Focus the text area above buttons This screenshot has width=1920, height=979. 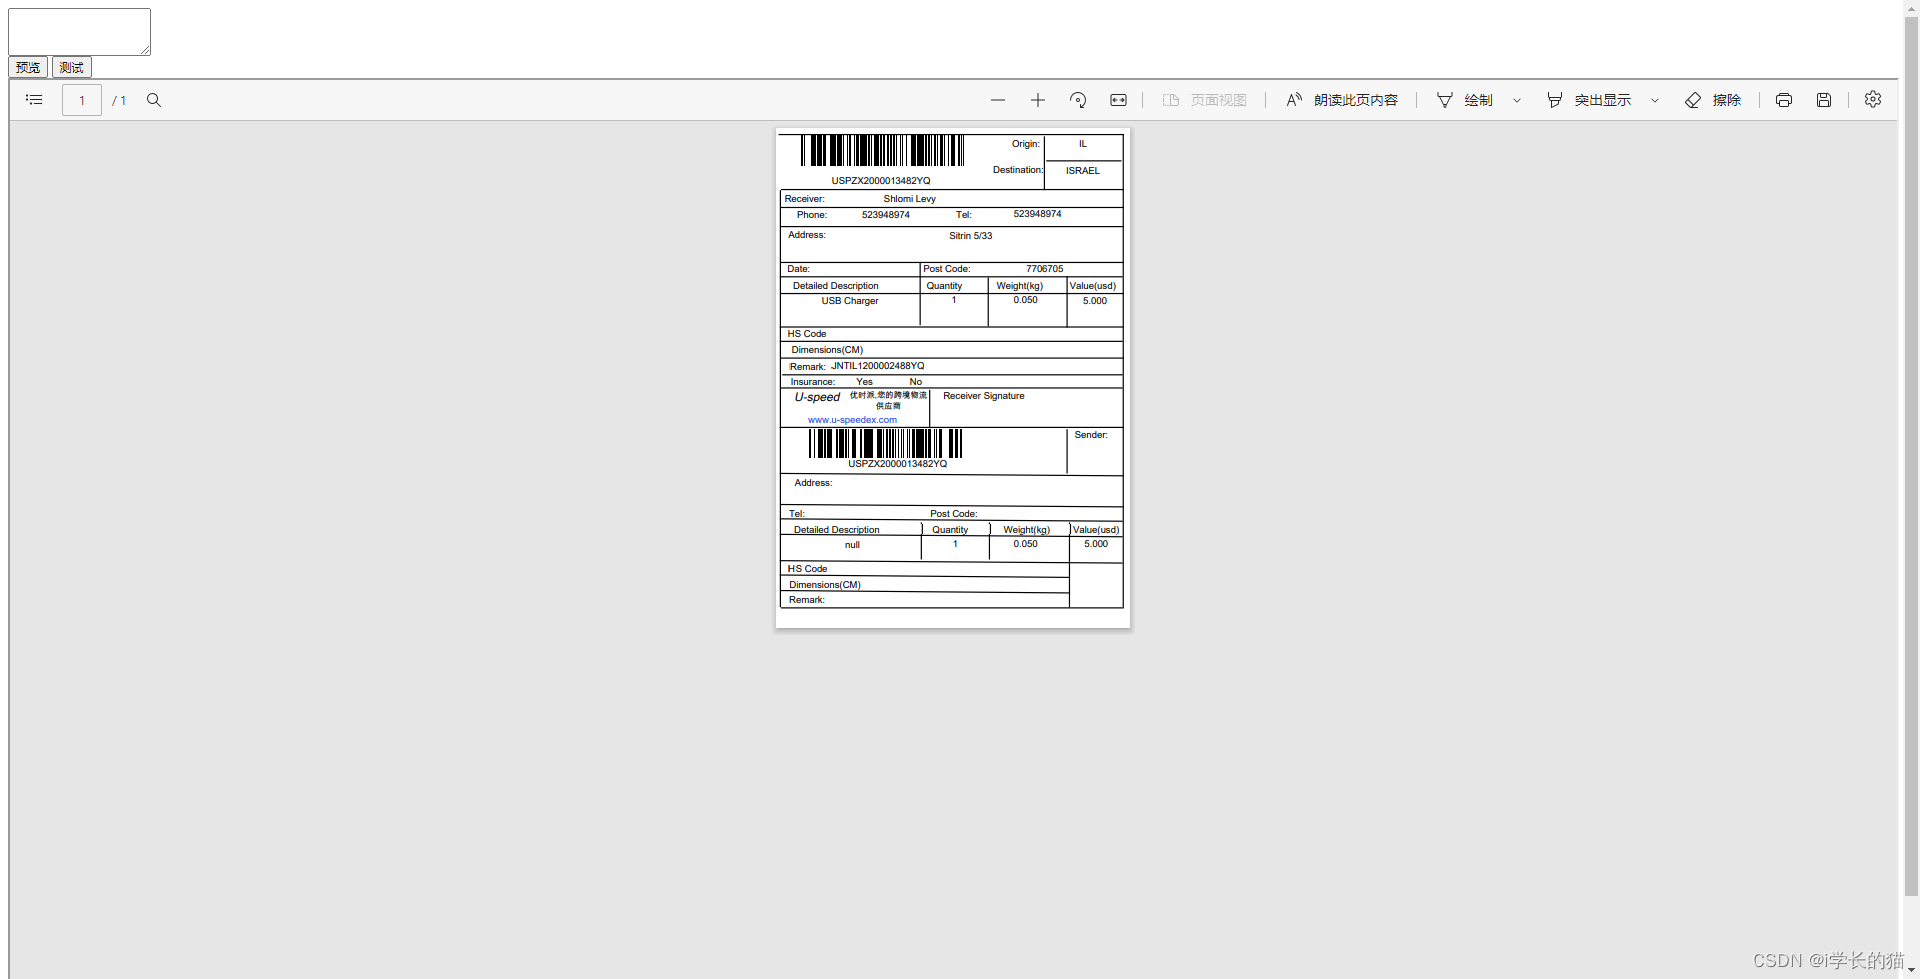79,32
